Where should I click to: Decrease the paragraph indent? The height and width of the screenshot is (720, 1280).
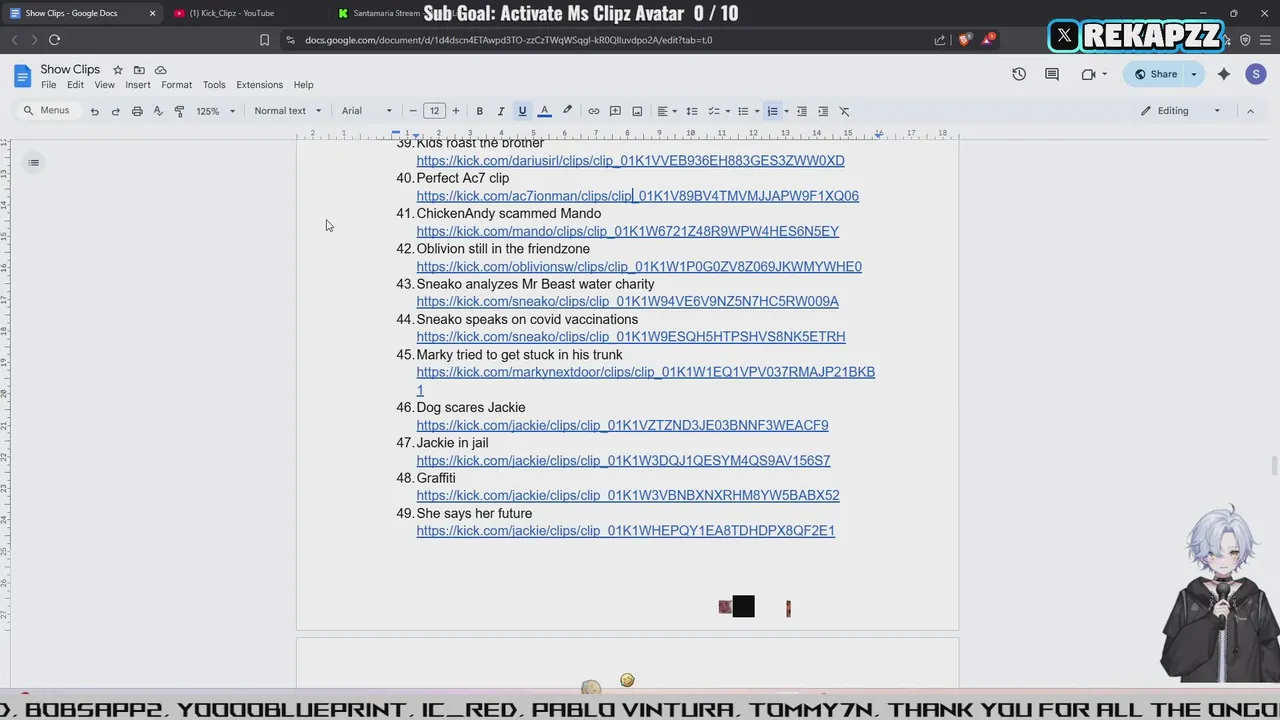pyautogui.click(x=802, y=111)
